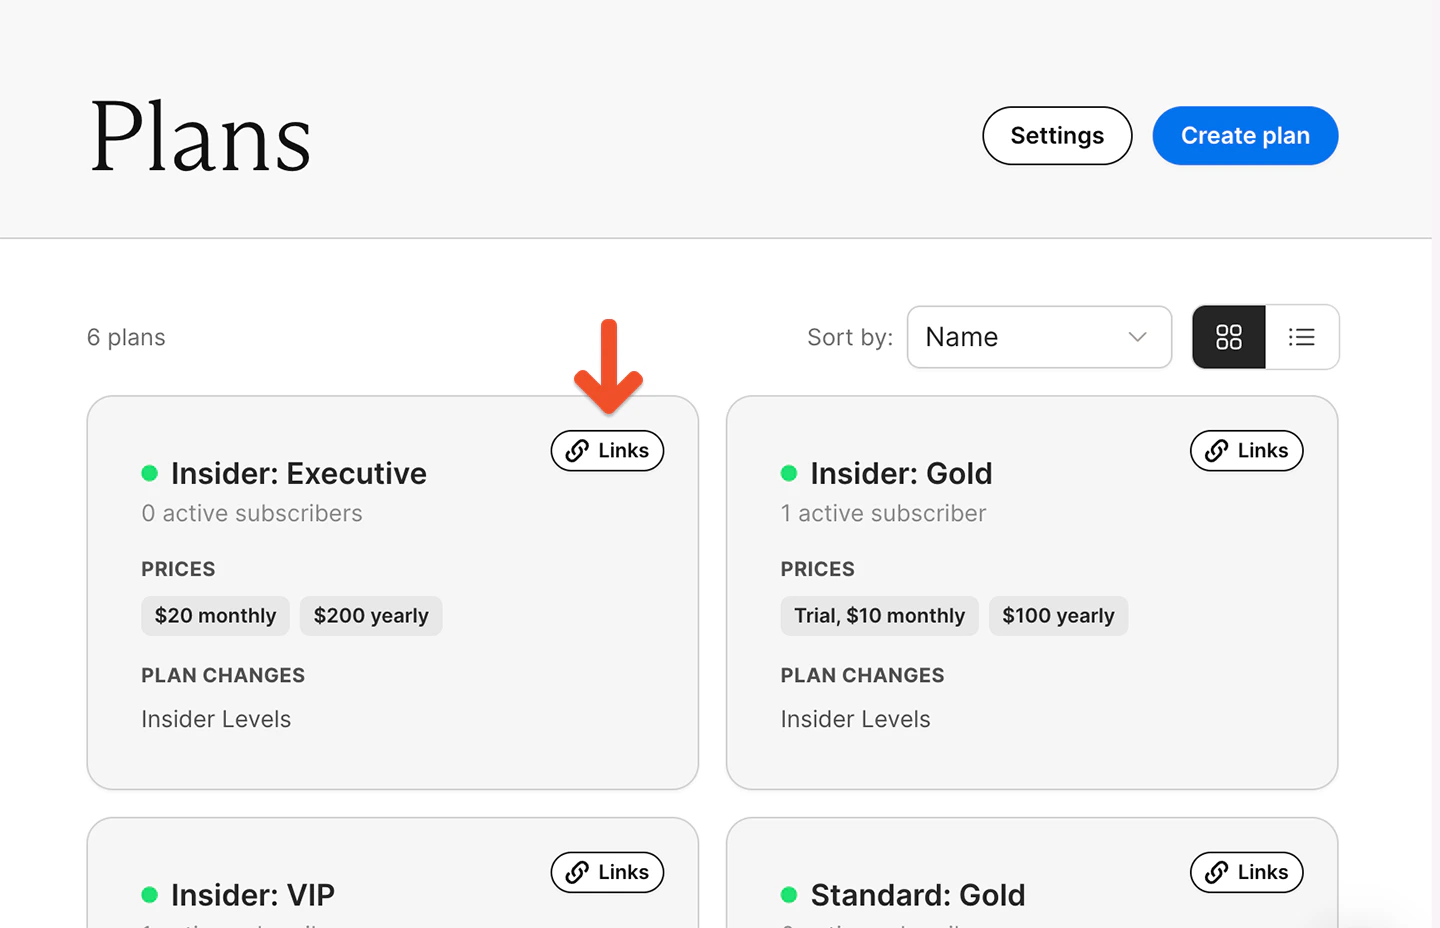Click the Create plan button

[x=1245, y=135]
